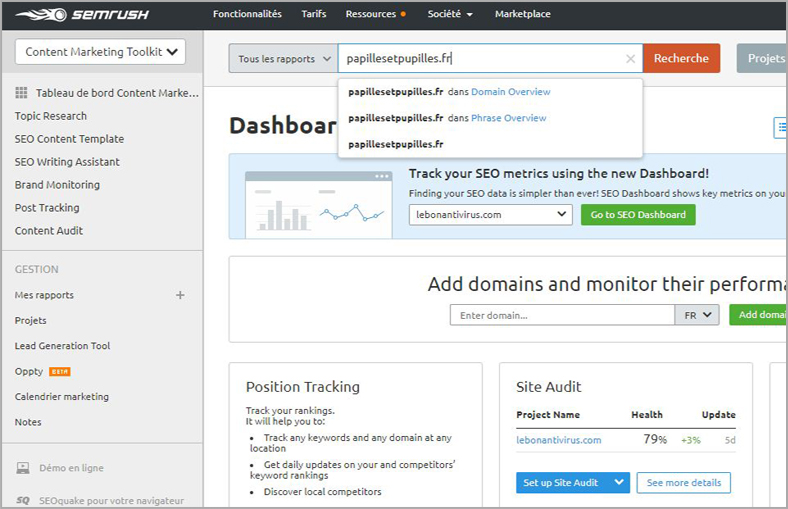
Task: Click the Site Audit heading
Action: [x=549, y=387]
